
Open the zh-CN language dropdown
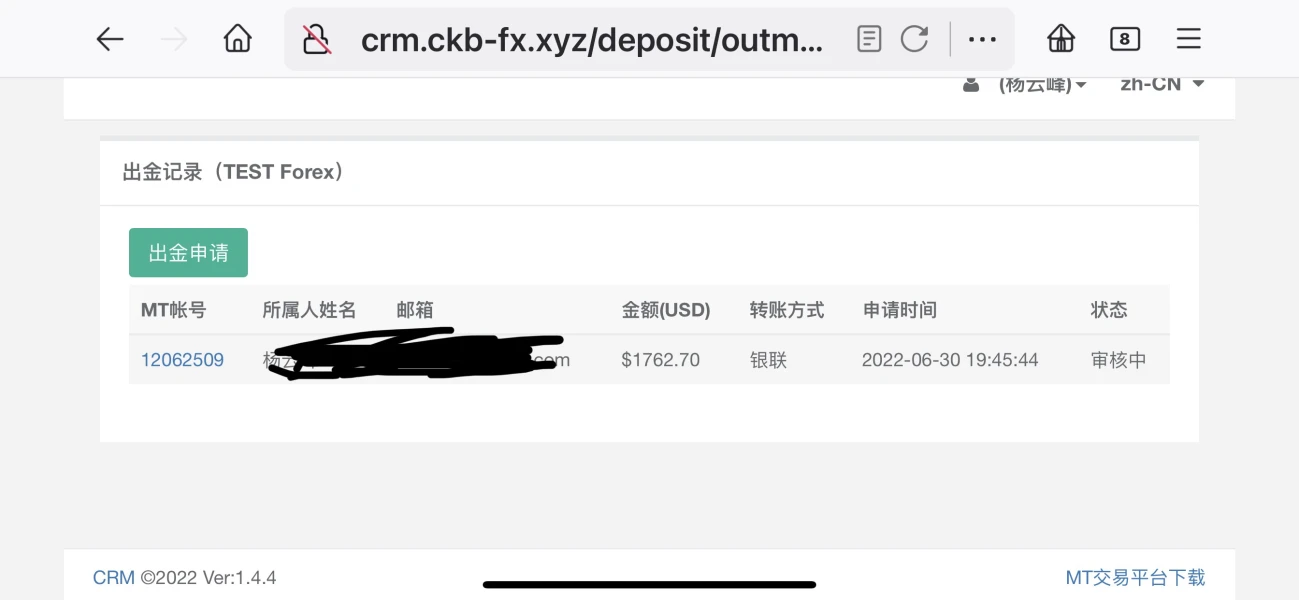[x=1162, y=84]
